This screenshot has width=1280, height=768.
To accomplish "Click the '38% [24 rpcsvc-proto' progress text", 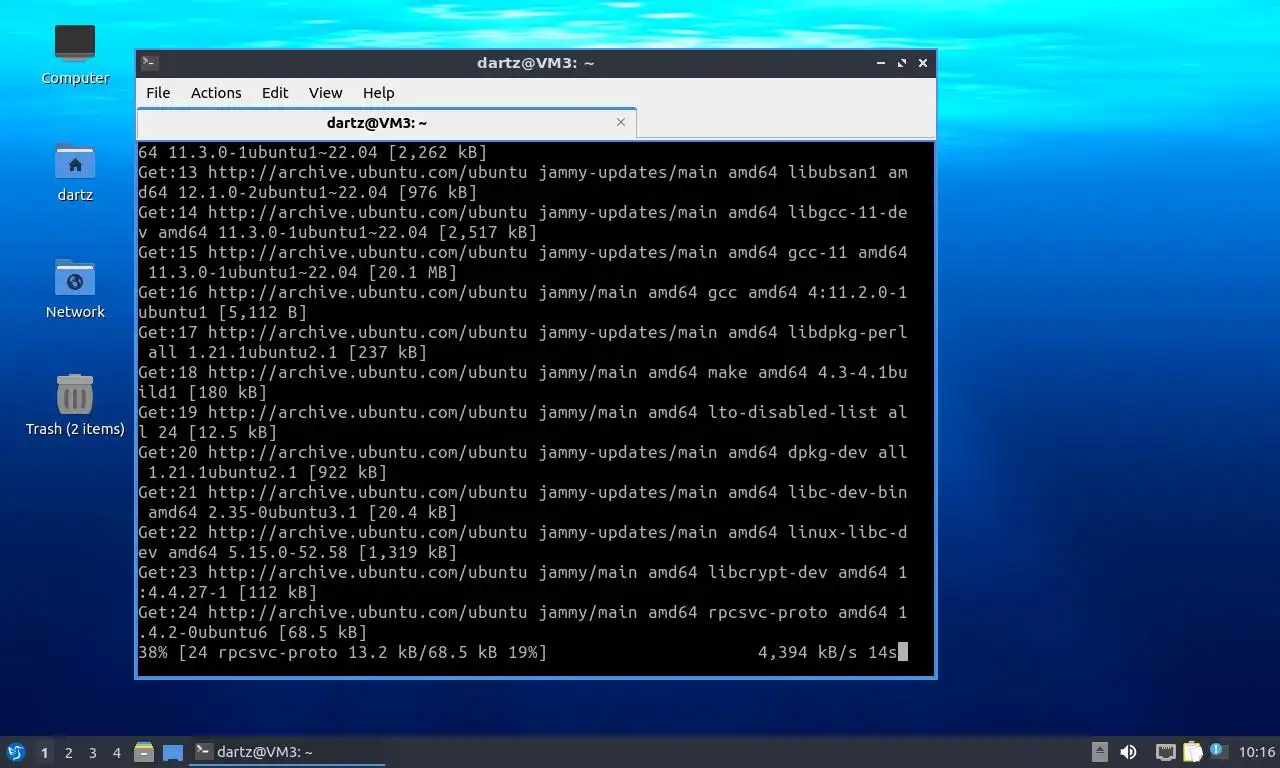I will 342,652.
